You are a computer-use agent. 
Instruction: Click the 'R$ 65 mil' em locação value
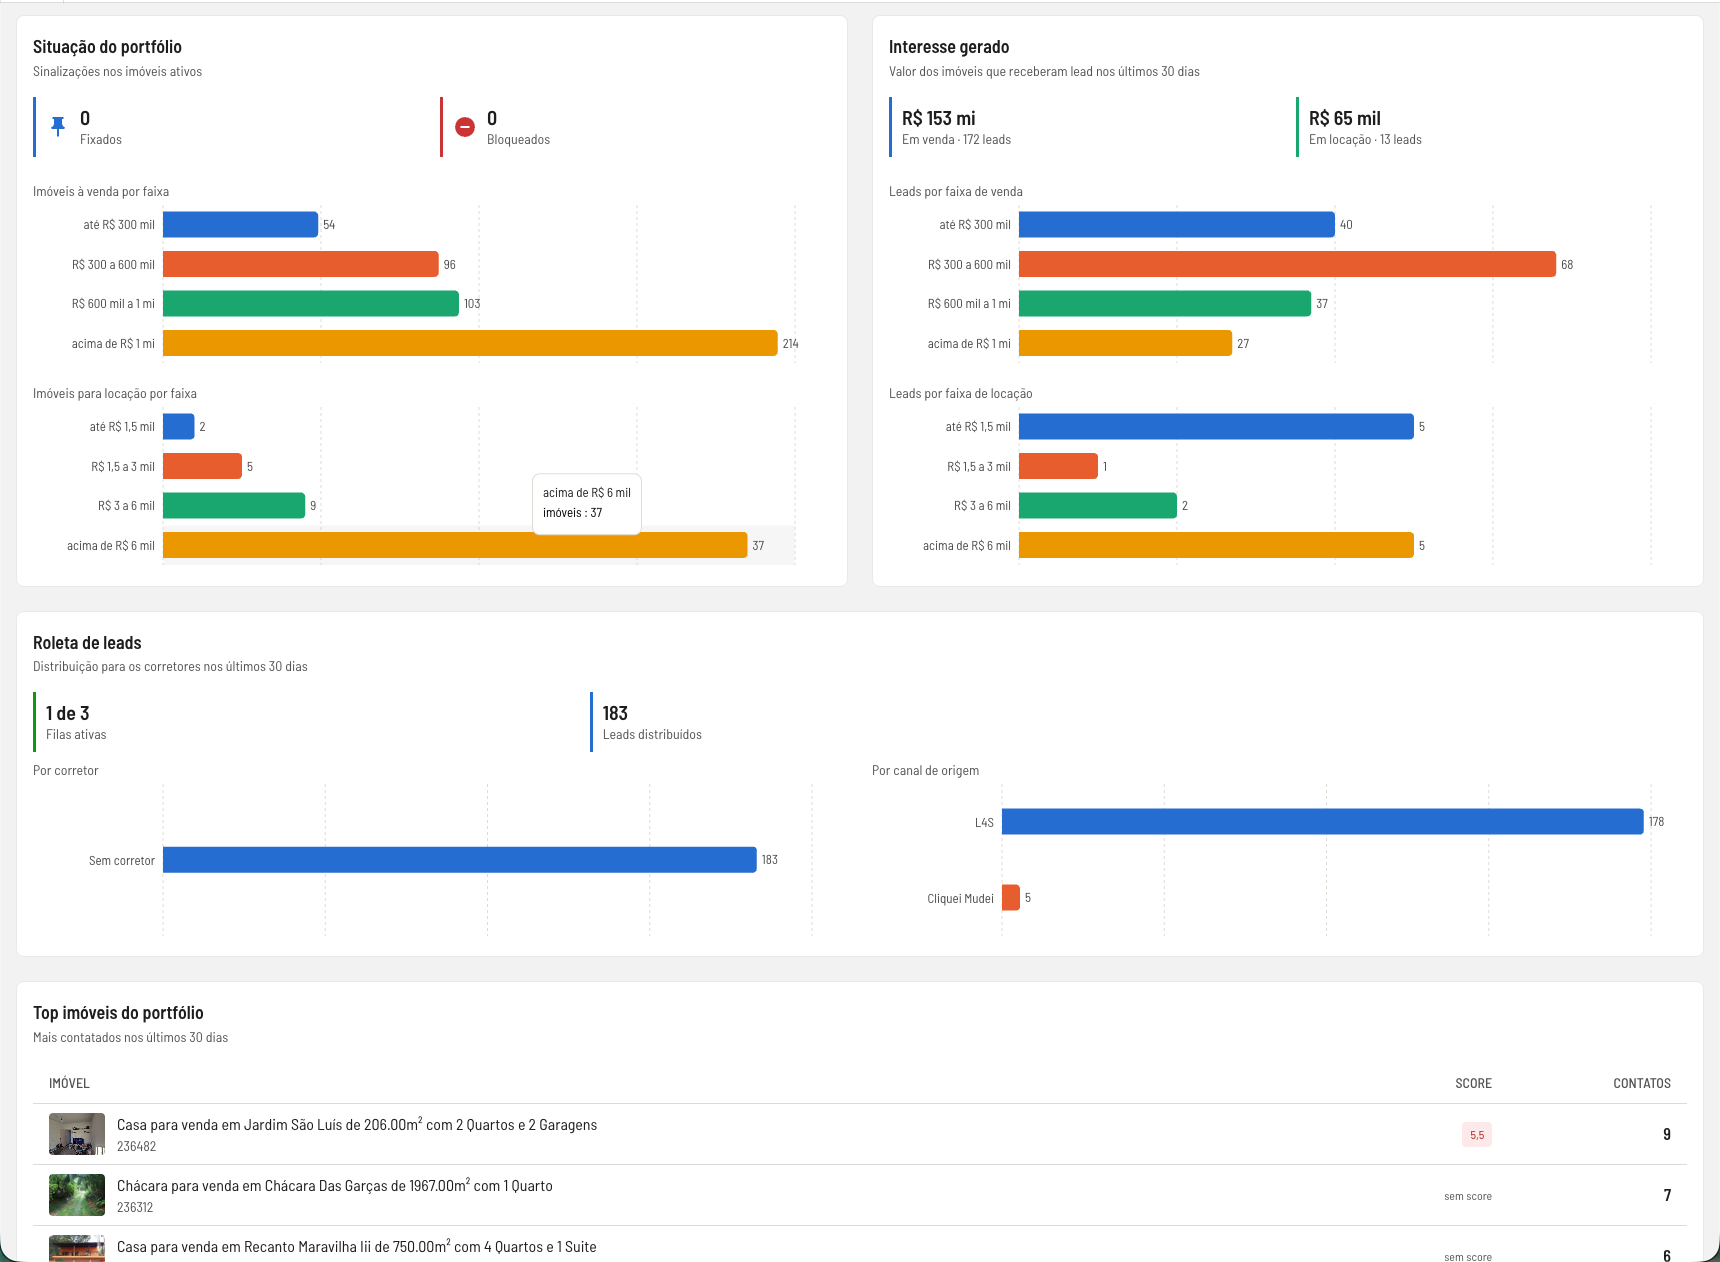click(x=1345, y=118)
